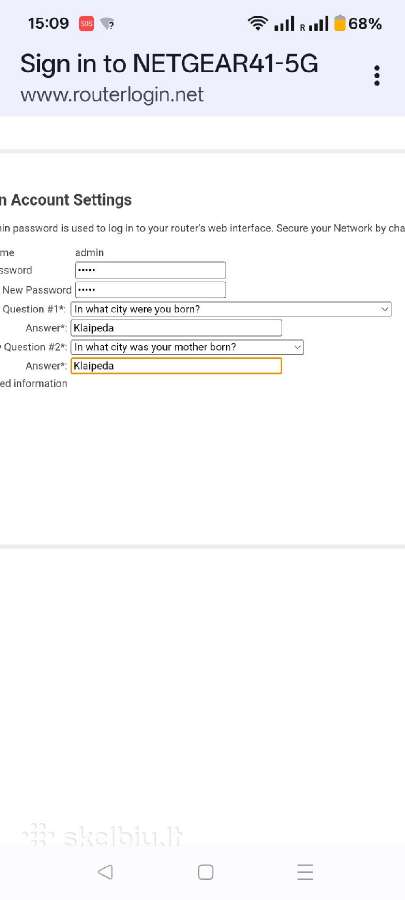Open the three-dot overflow menu
The height and width of the screenshot is (900, 405).
pos(376,76)
